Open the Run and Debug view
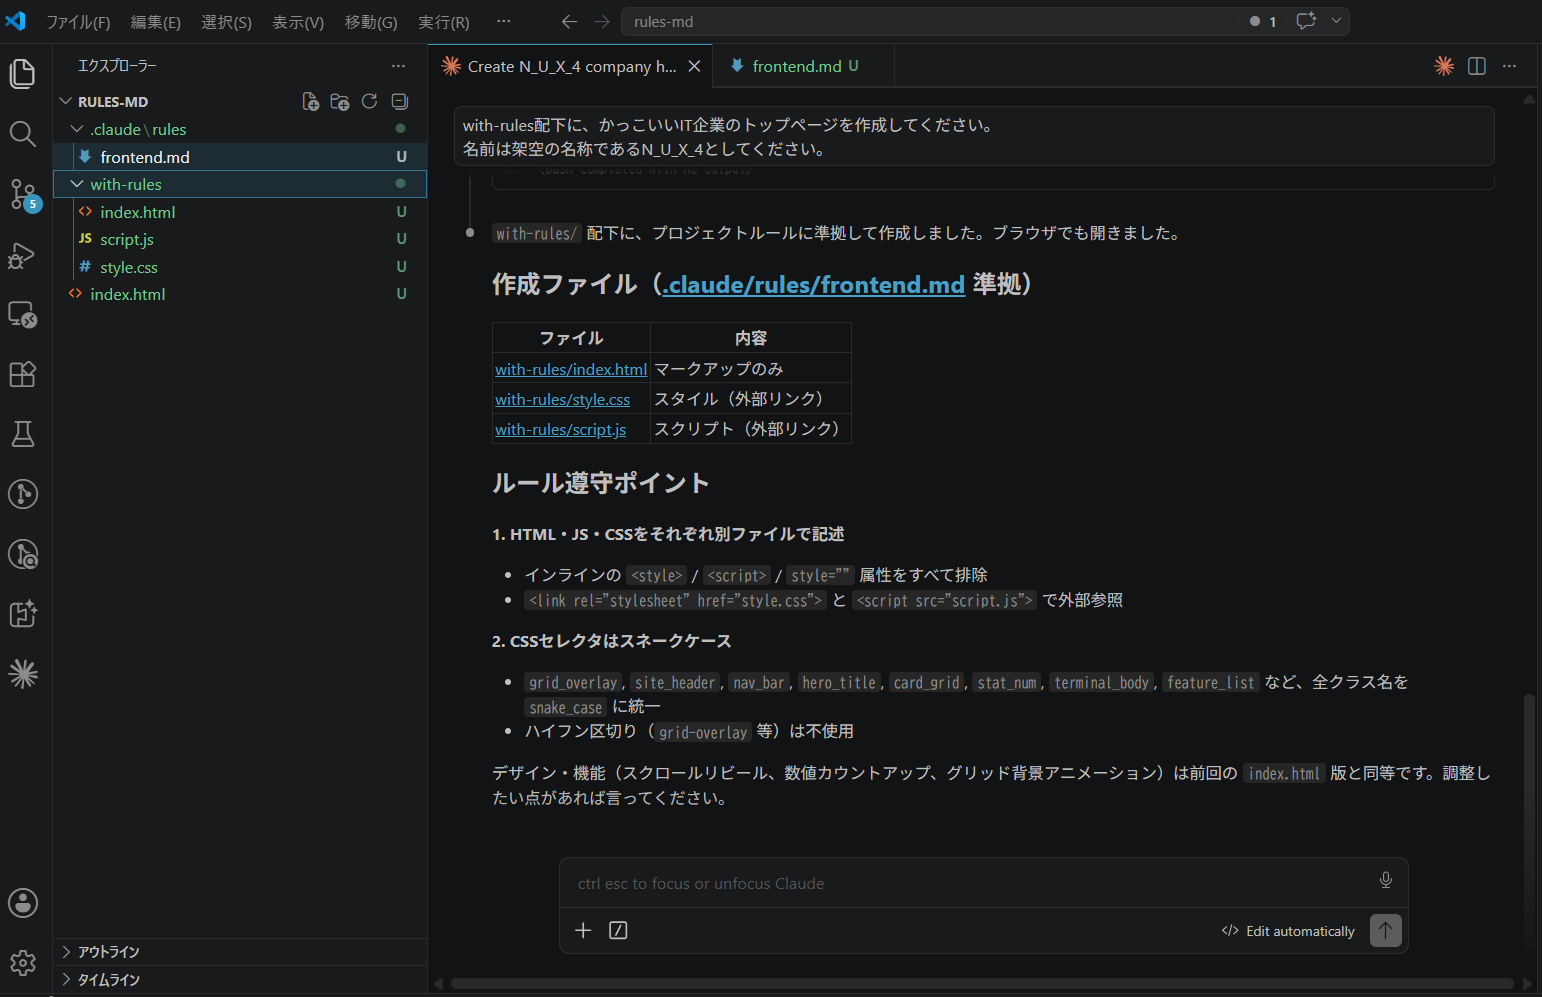Viewport: 1542px width, 997px height. (x=22, y=255)
